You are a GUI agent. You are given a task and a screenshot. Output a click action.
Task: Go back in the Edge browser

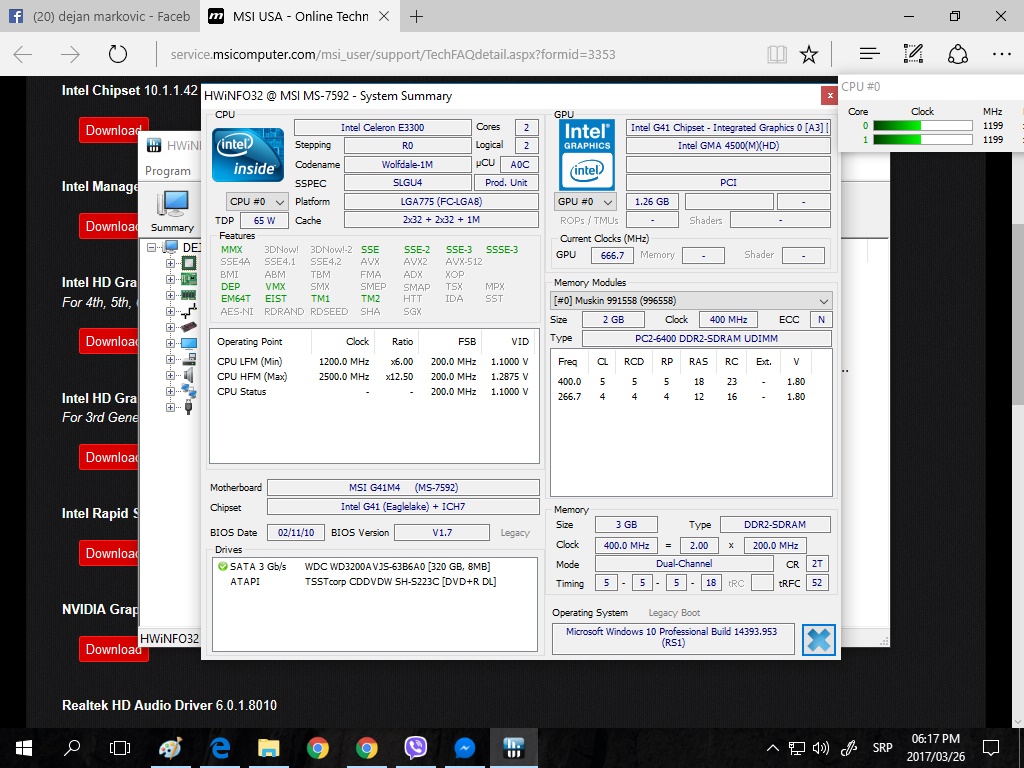23,54
